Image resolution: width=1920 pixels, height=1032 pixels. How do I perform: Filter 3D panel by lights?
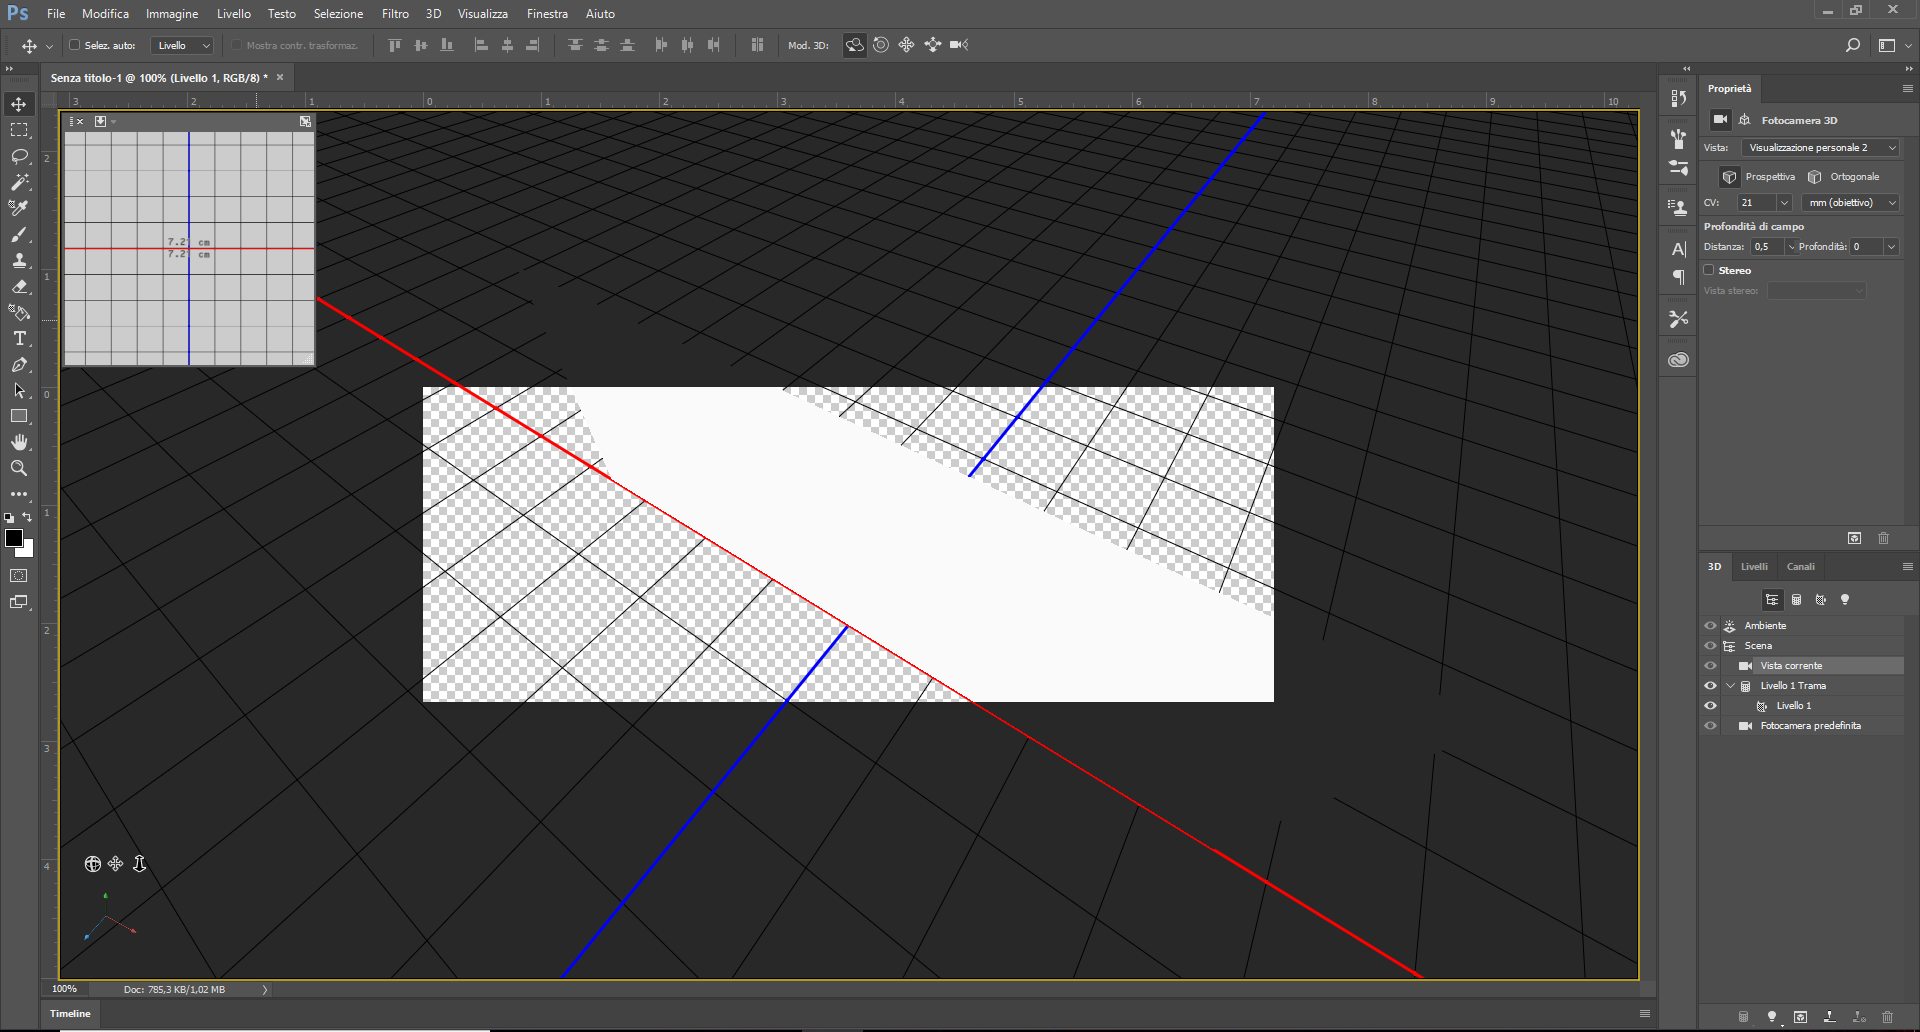pyautogui.click(x=1846, y=600)
